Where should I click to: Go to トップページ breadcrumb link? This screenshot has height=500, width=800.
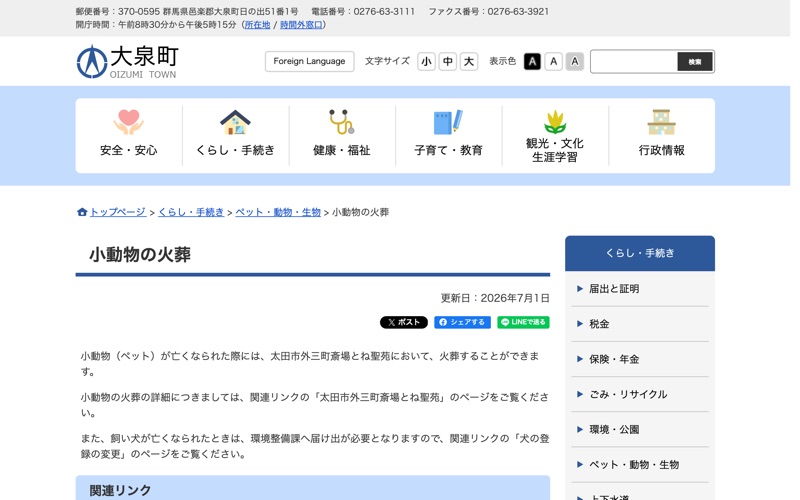pos(118,212)
